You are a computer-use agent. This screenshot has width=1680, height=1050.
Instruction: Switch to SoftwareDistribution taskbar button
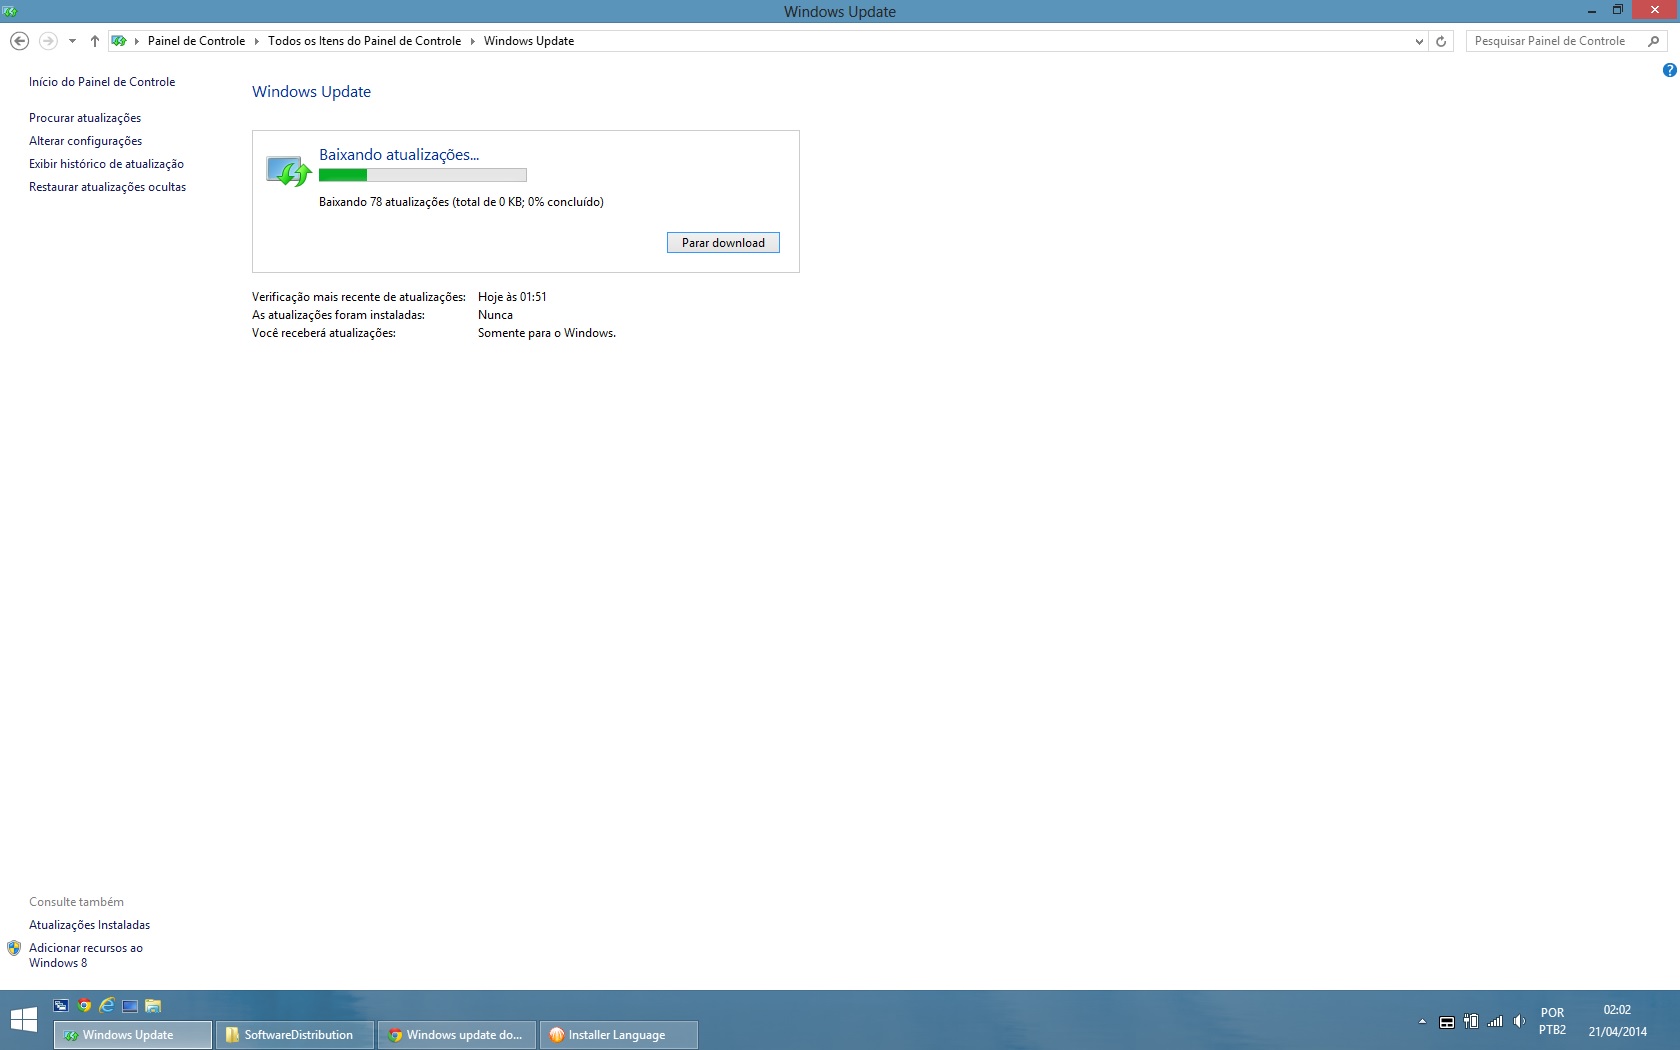295,1035
